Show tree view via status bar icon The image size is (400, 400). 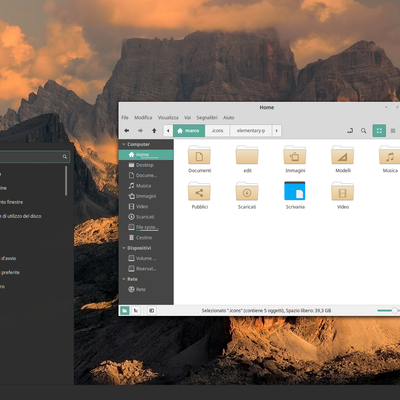(x=136, y=311)
